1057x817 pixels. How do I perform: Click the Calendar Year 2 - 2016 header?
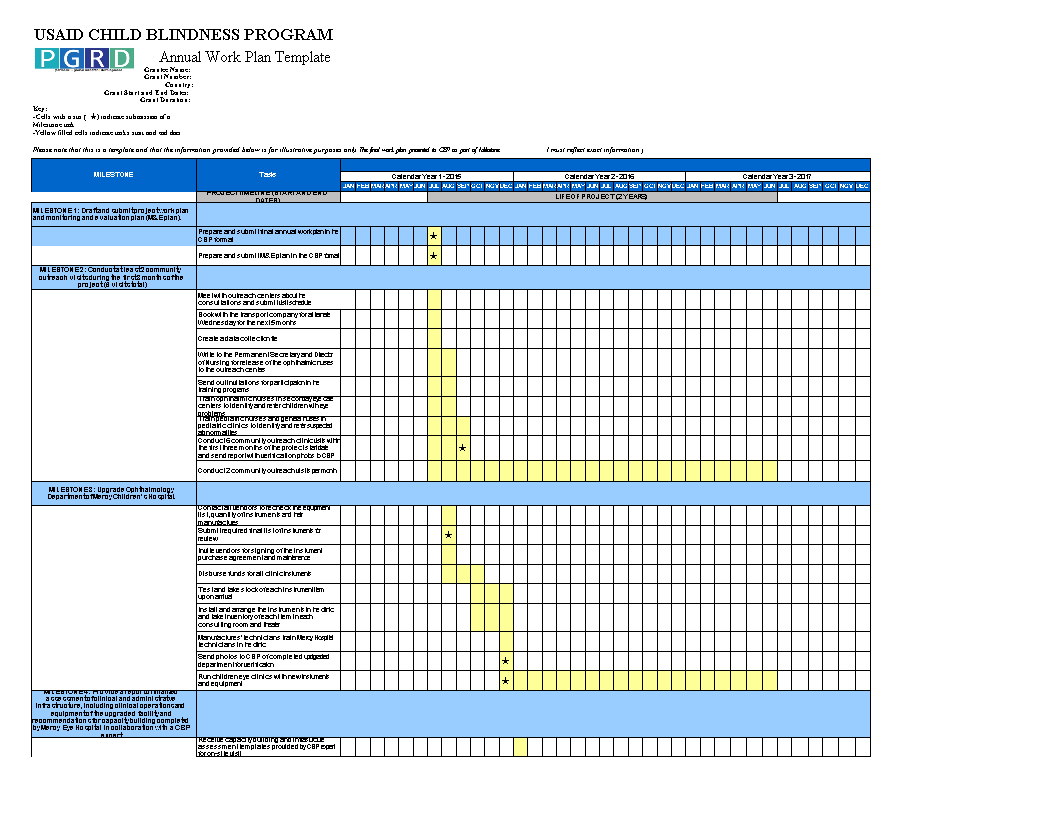(x=600, y=176)
